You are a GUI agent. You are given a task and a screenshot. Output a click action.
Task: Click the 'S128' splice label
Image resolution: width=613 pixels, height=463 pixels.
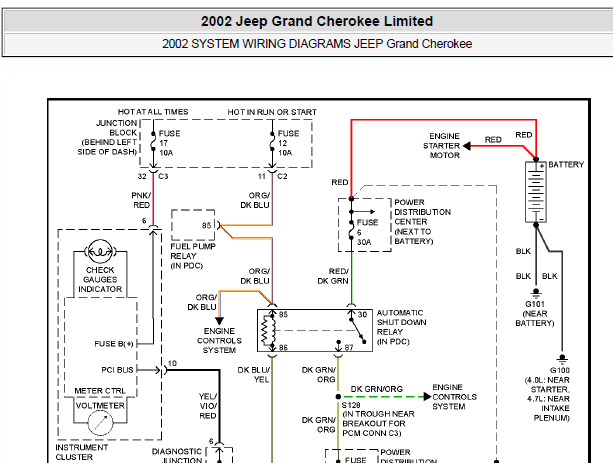point(351,405)
